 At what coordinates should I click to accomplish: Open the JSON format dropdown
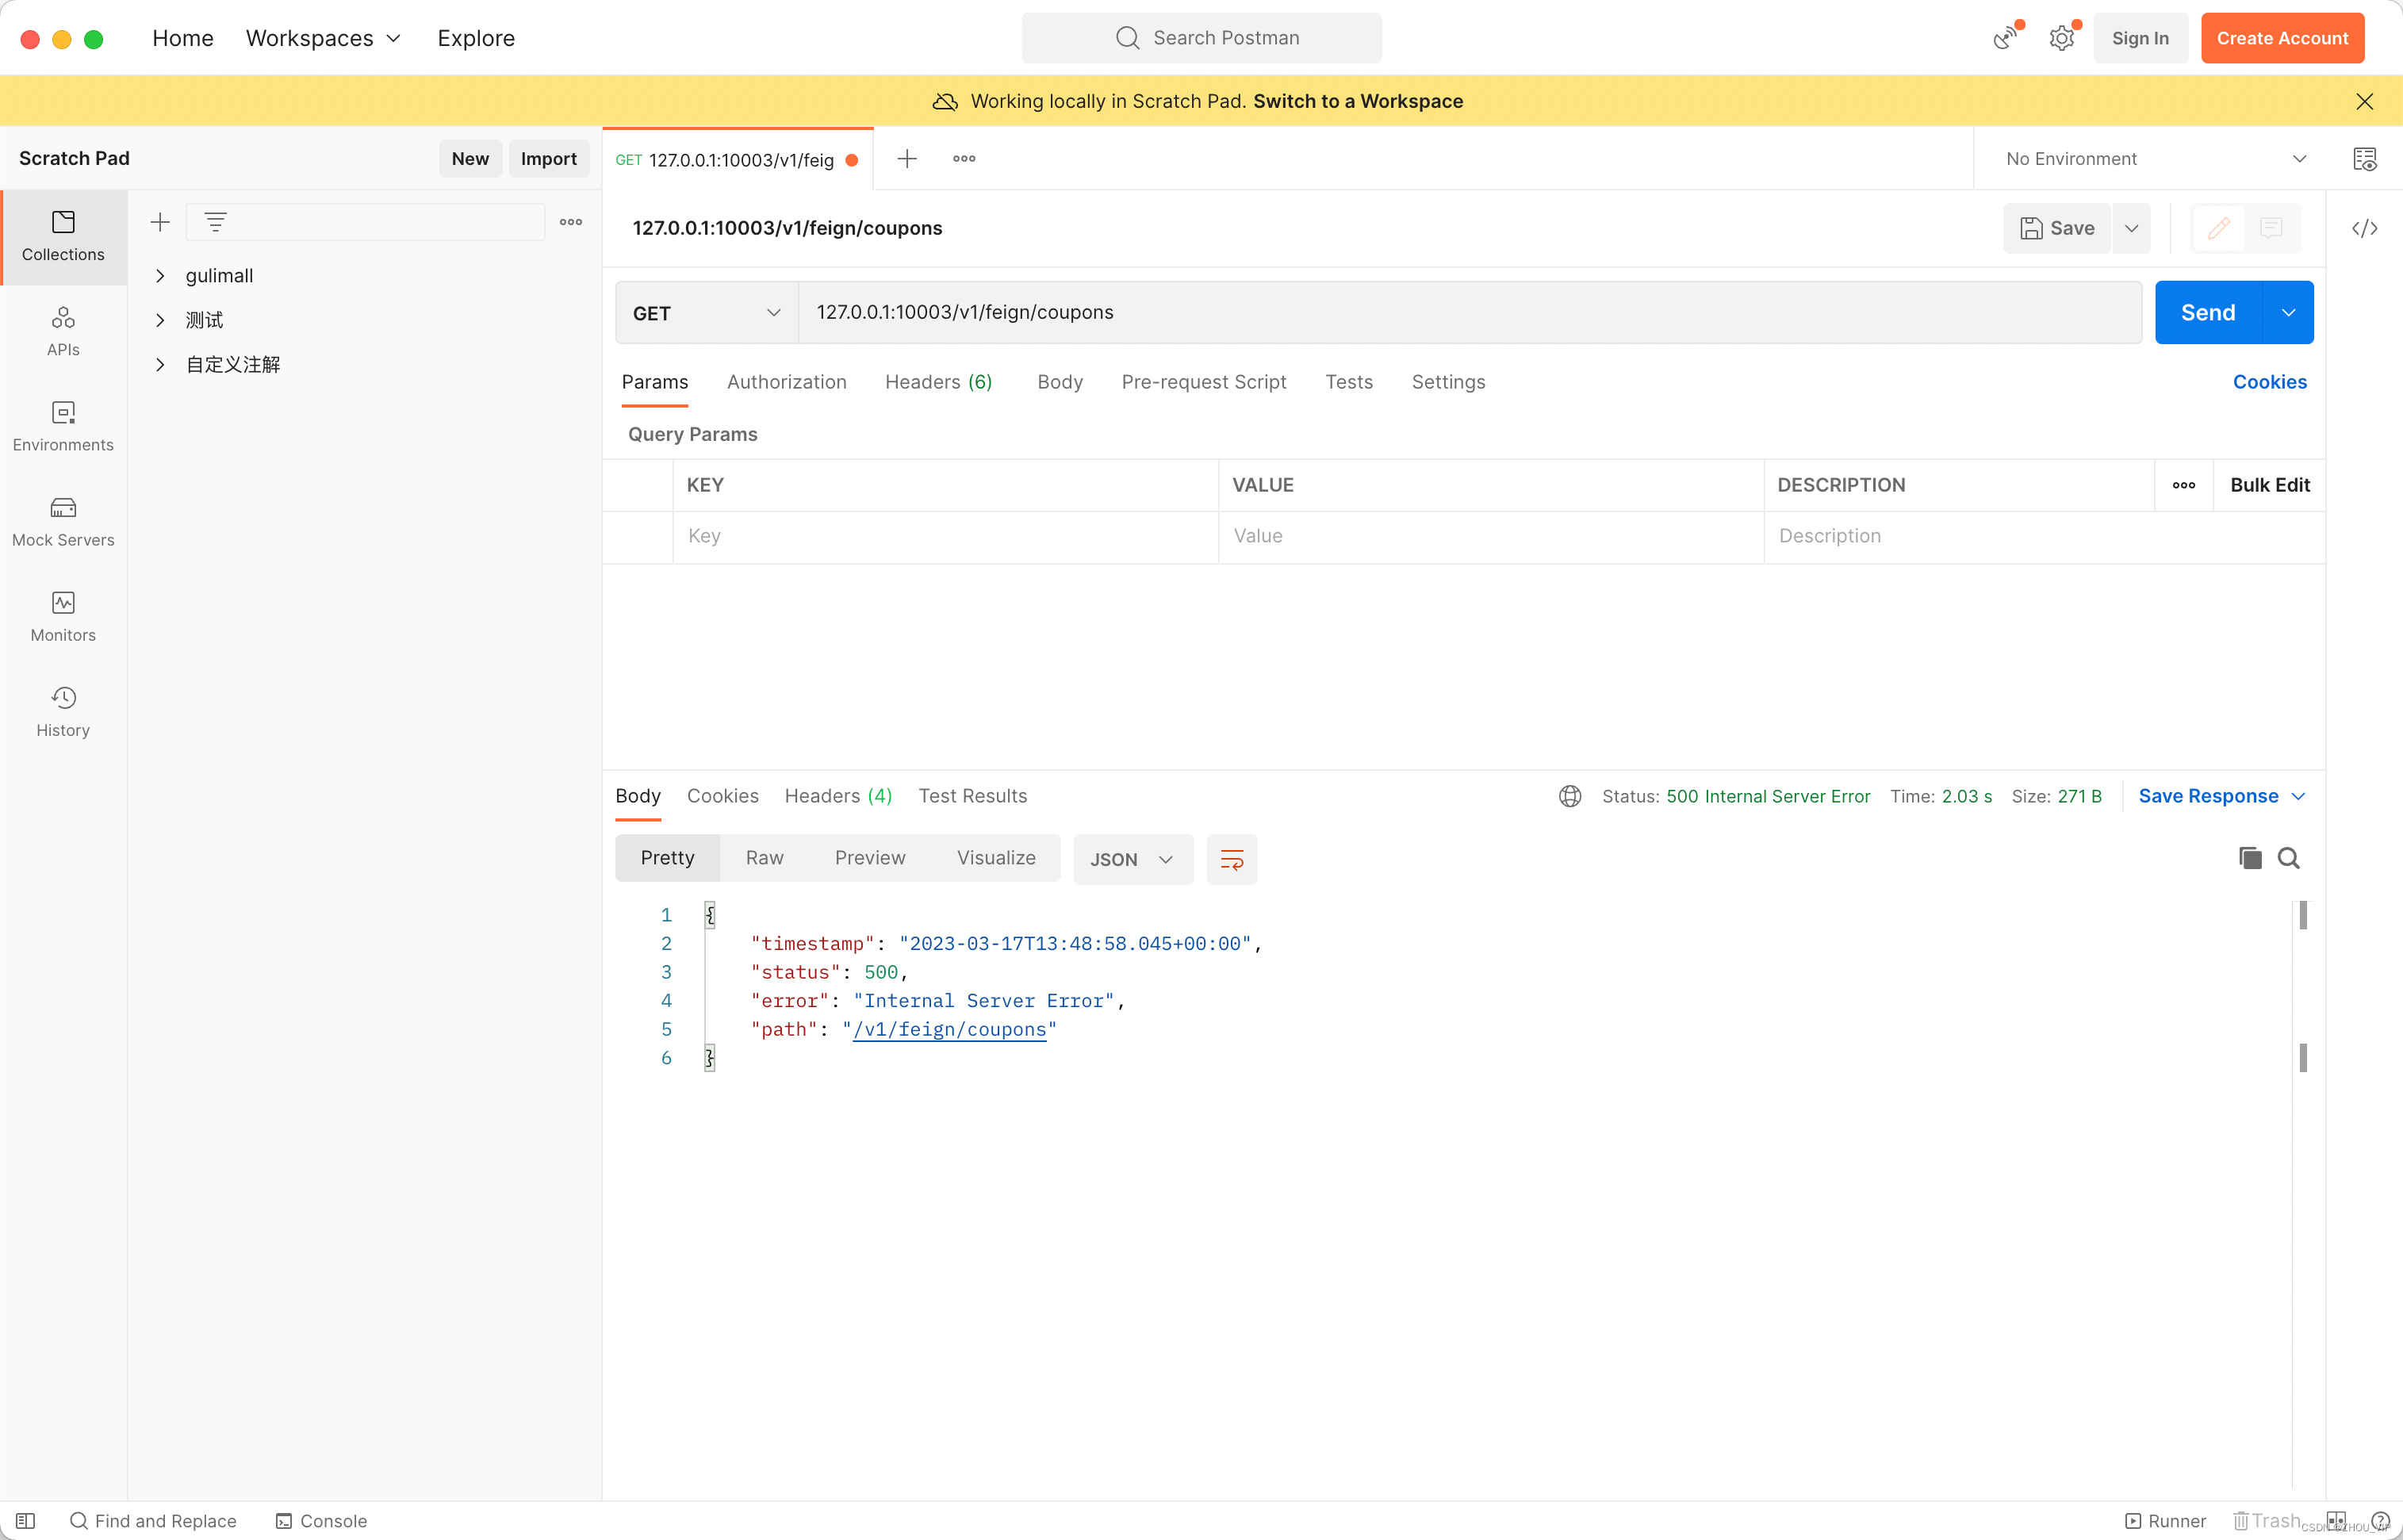click(x=1133, y=859)
